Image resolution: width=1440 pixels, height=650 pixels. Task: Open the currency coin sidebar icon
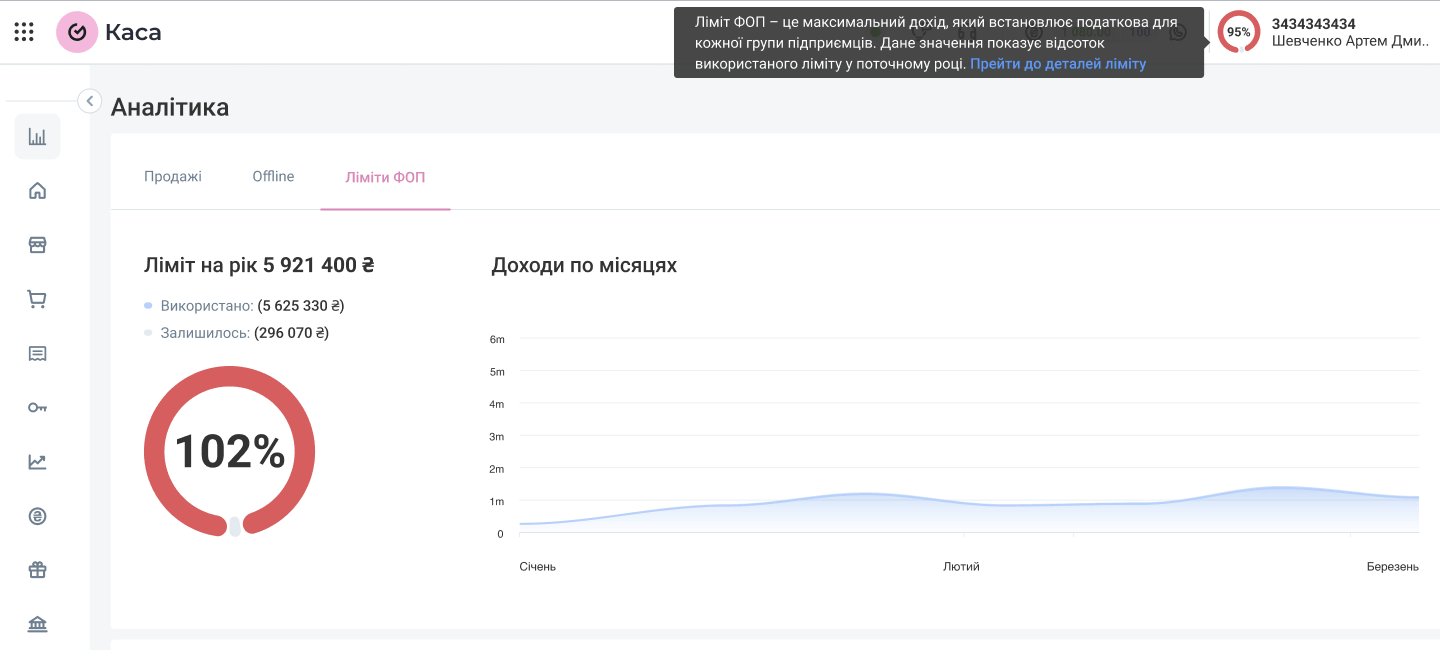point(37,516)
